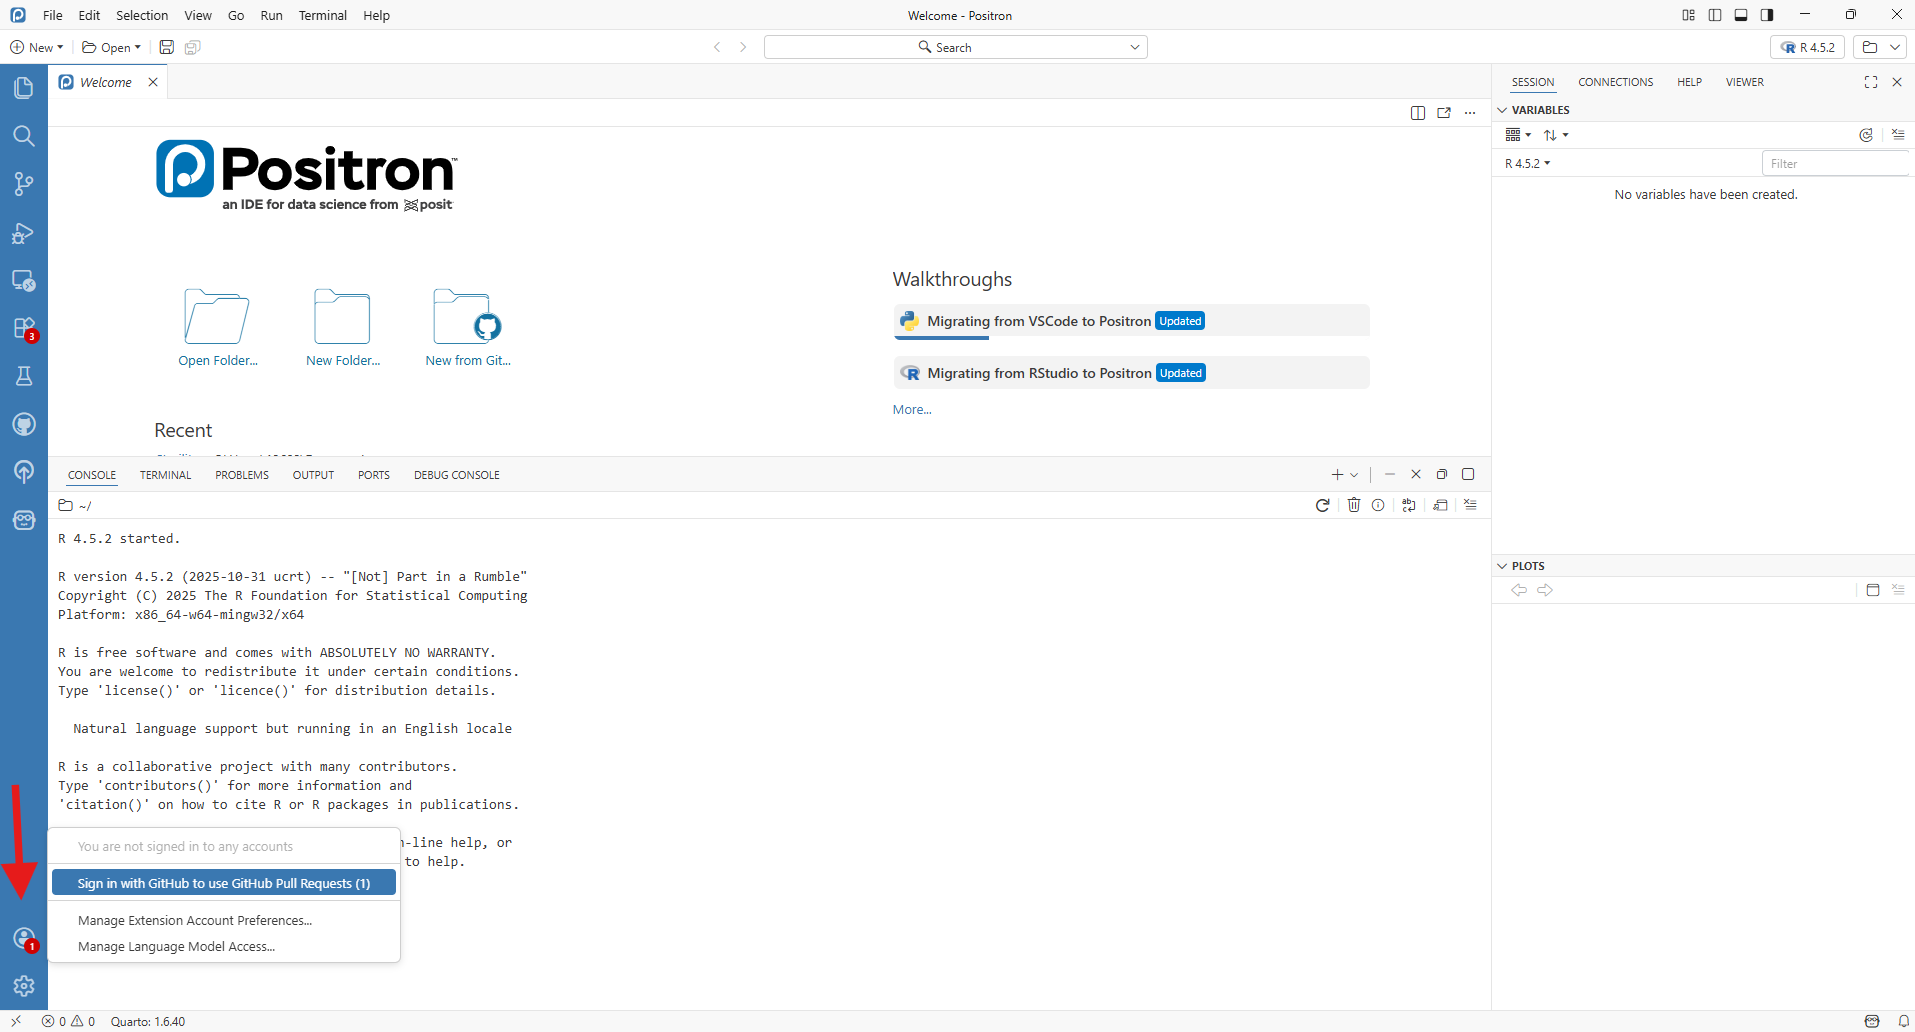Toggle the primary side bar layout
This screenshot has width=1915, height=1032.
1715,15
